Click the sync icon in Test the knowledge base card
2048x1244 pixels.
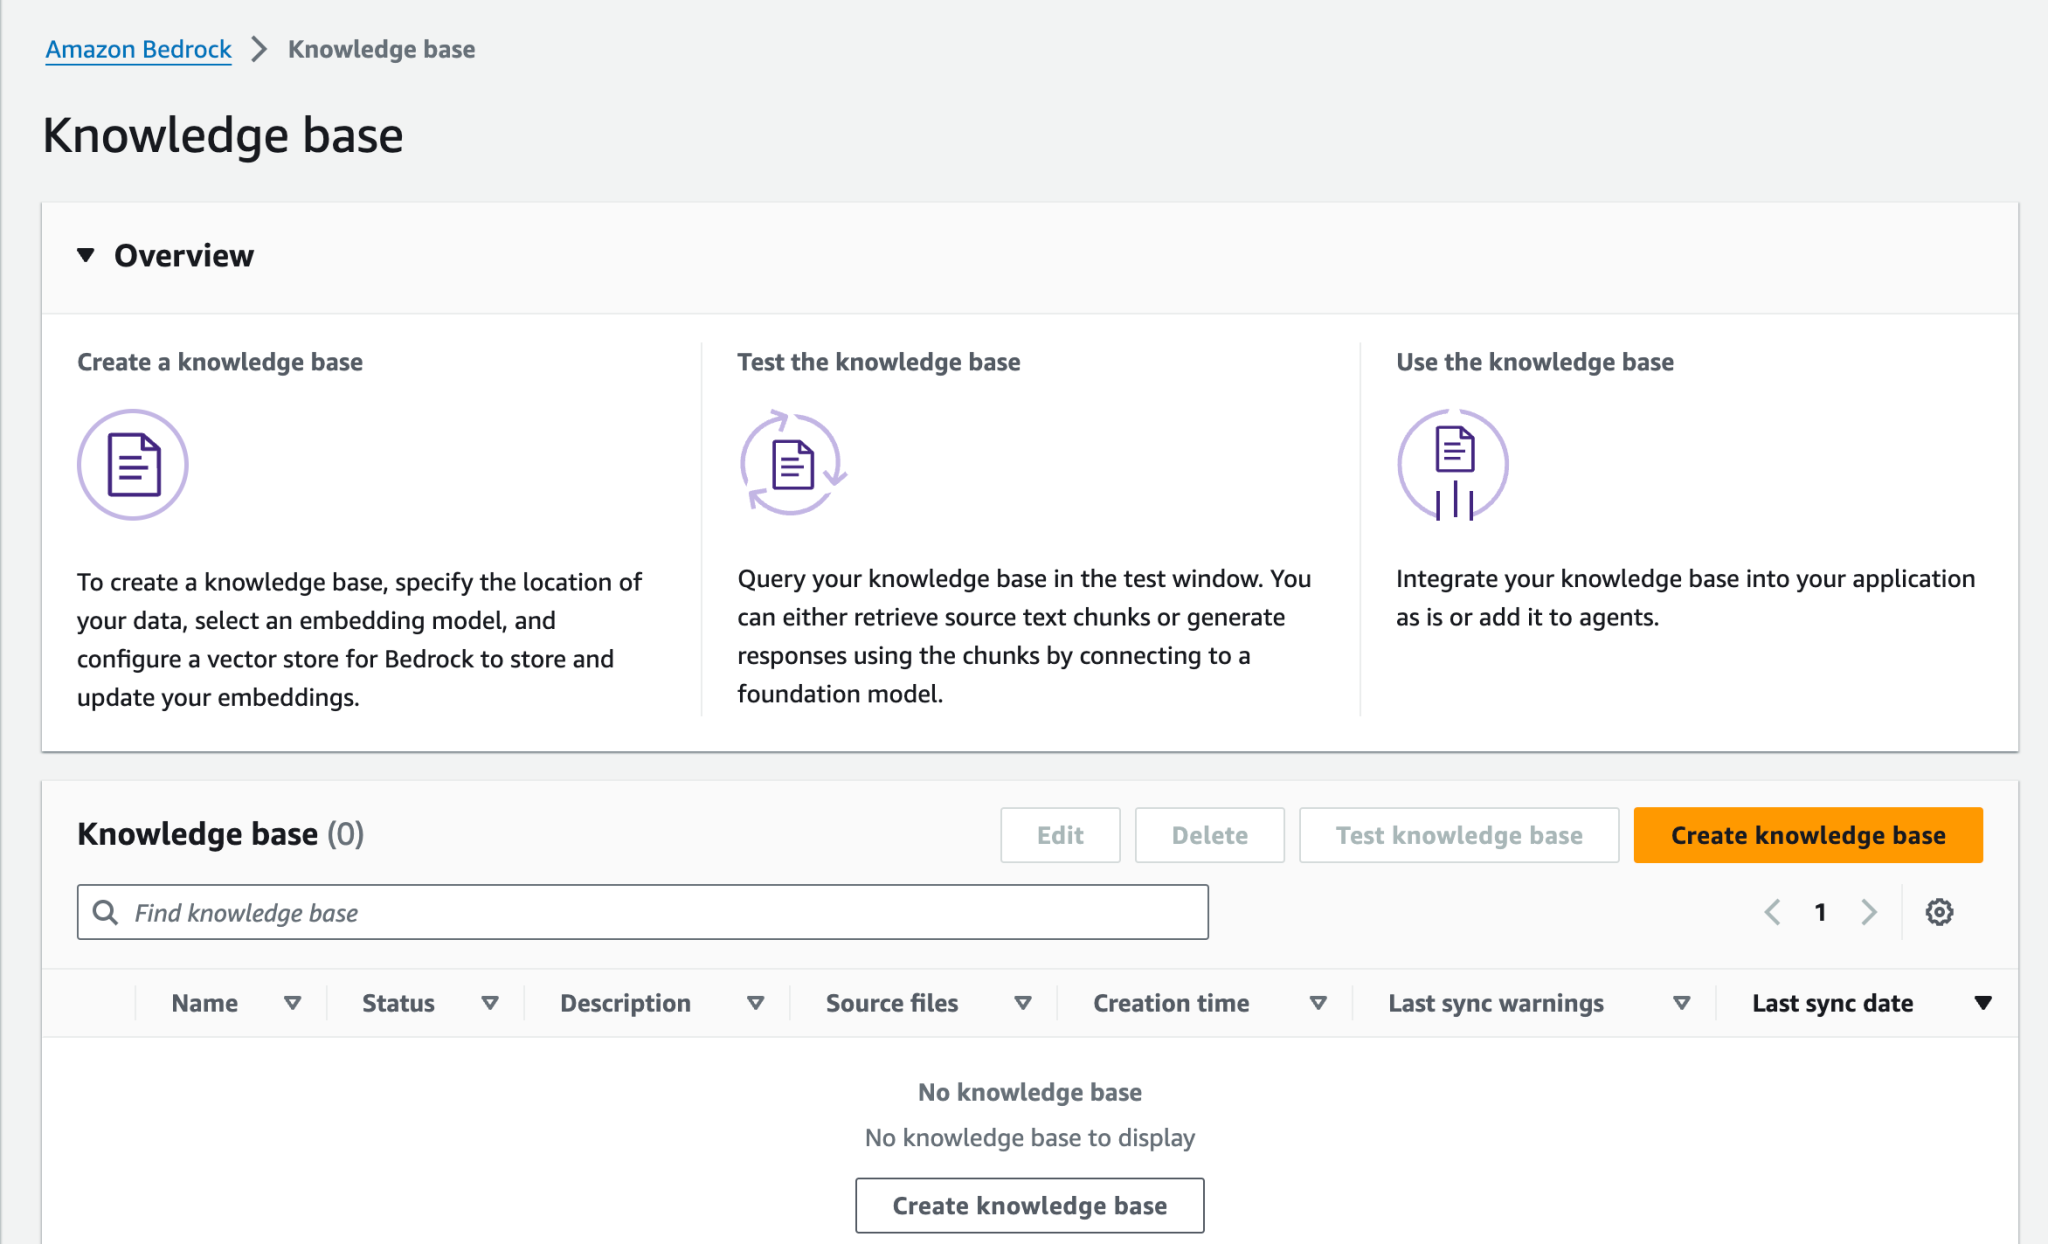(x=793, y=464)
